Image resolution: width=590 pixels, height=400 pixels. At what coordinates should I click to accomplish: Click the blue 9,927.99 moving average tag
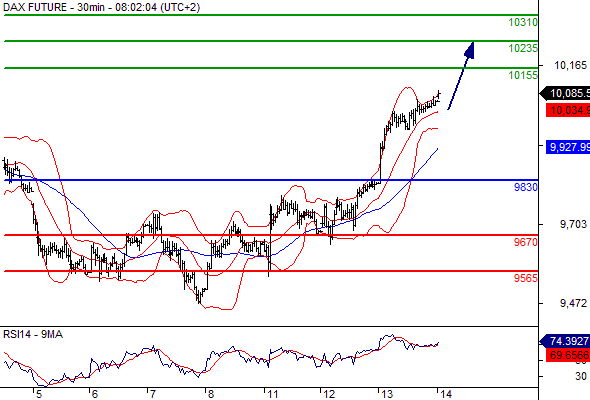568,147
